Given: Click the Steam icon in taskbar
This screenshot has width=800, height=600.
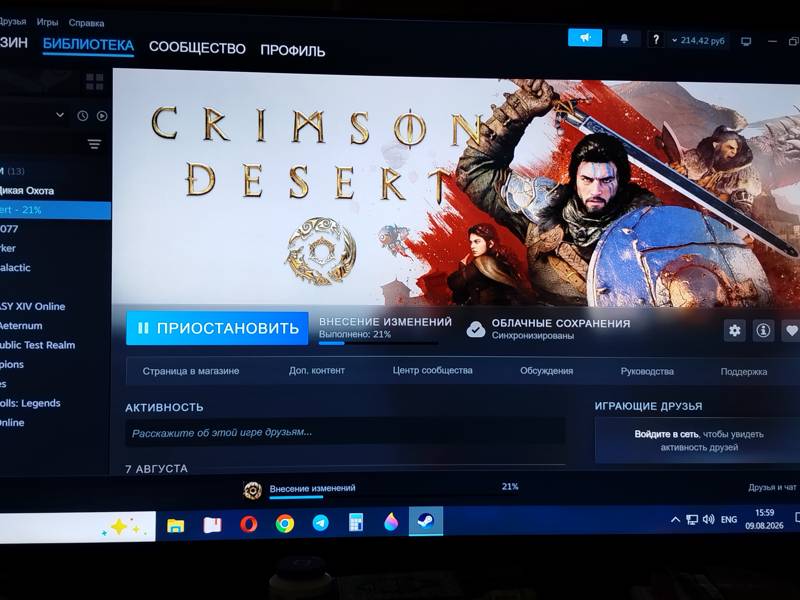Looking at the screenshot, I should [x=426, y=521].
